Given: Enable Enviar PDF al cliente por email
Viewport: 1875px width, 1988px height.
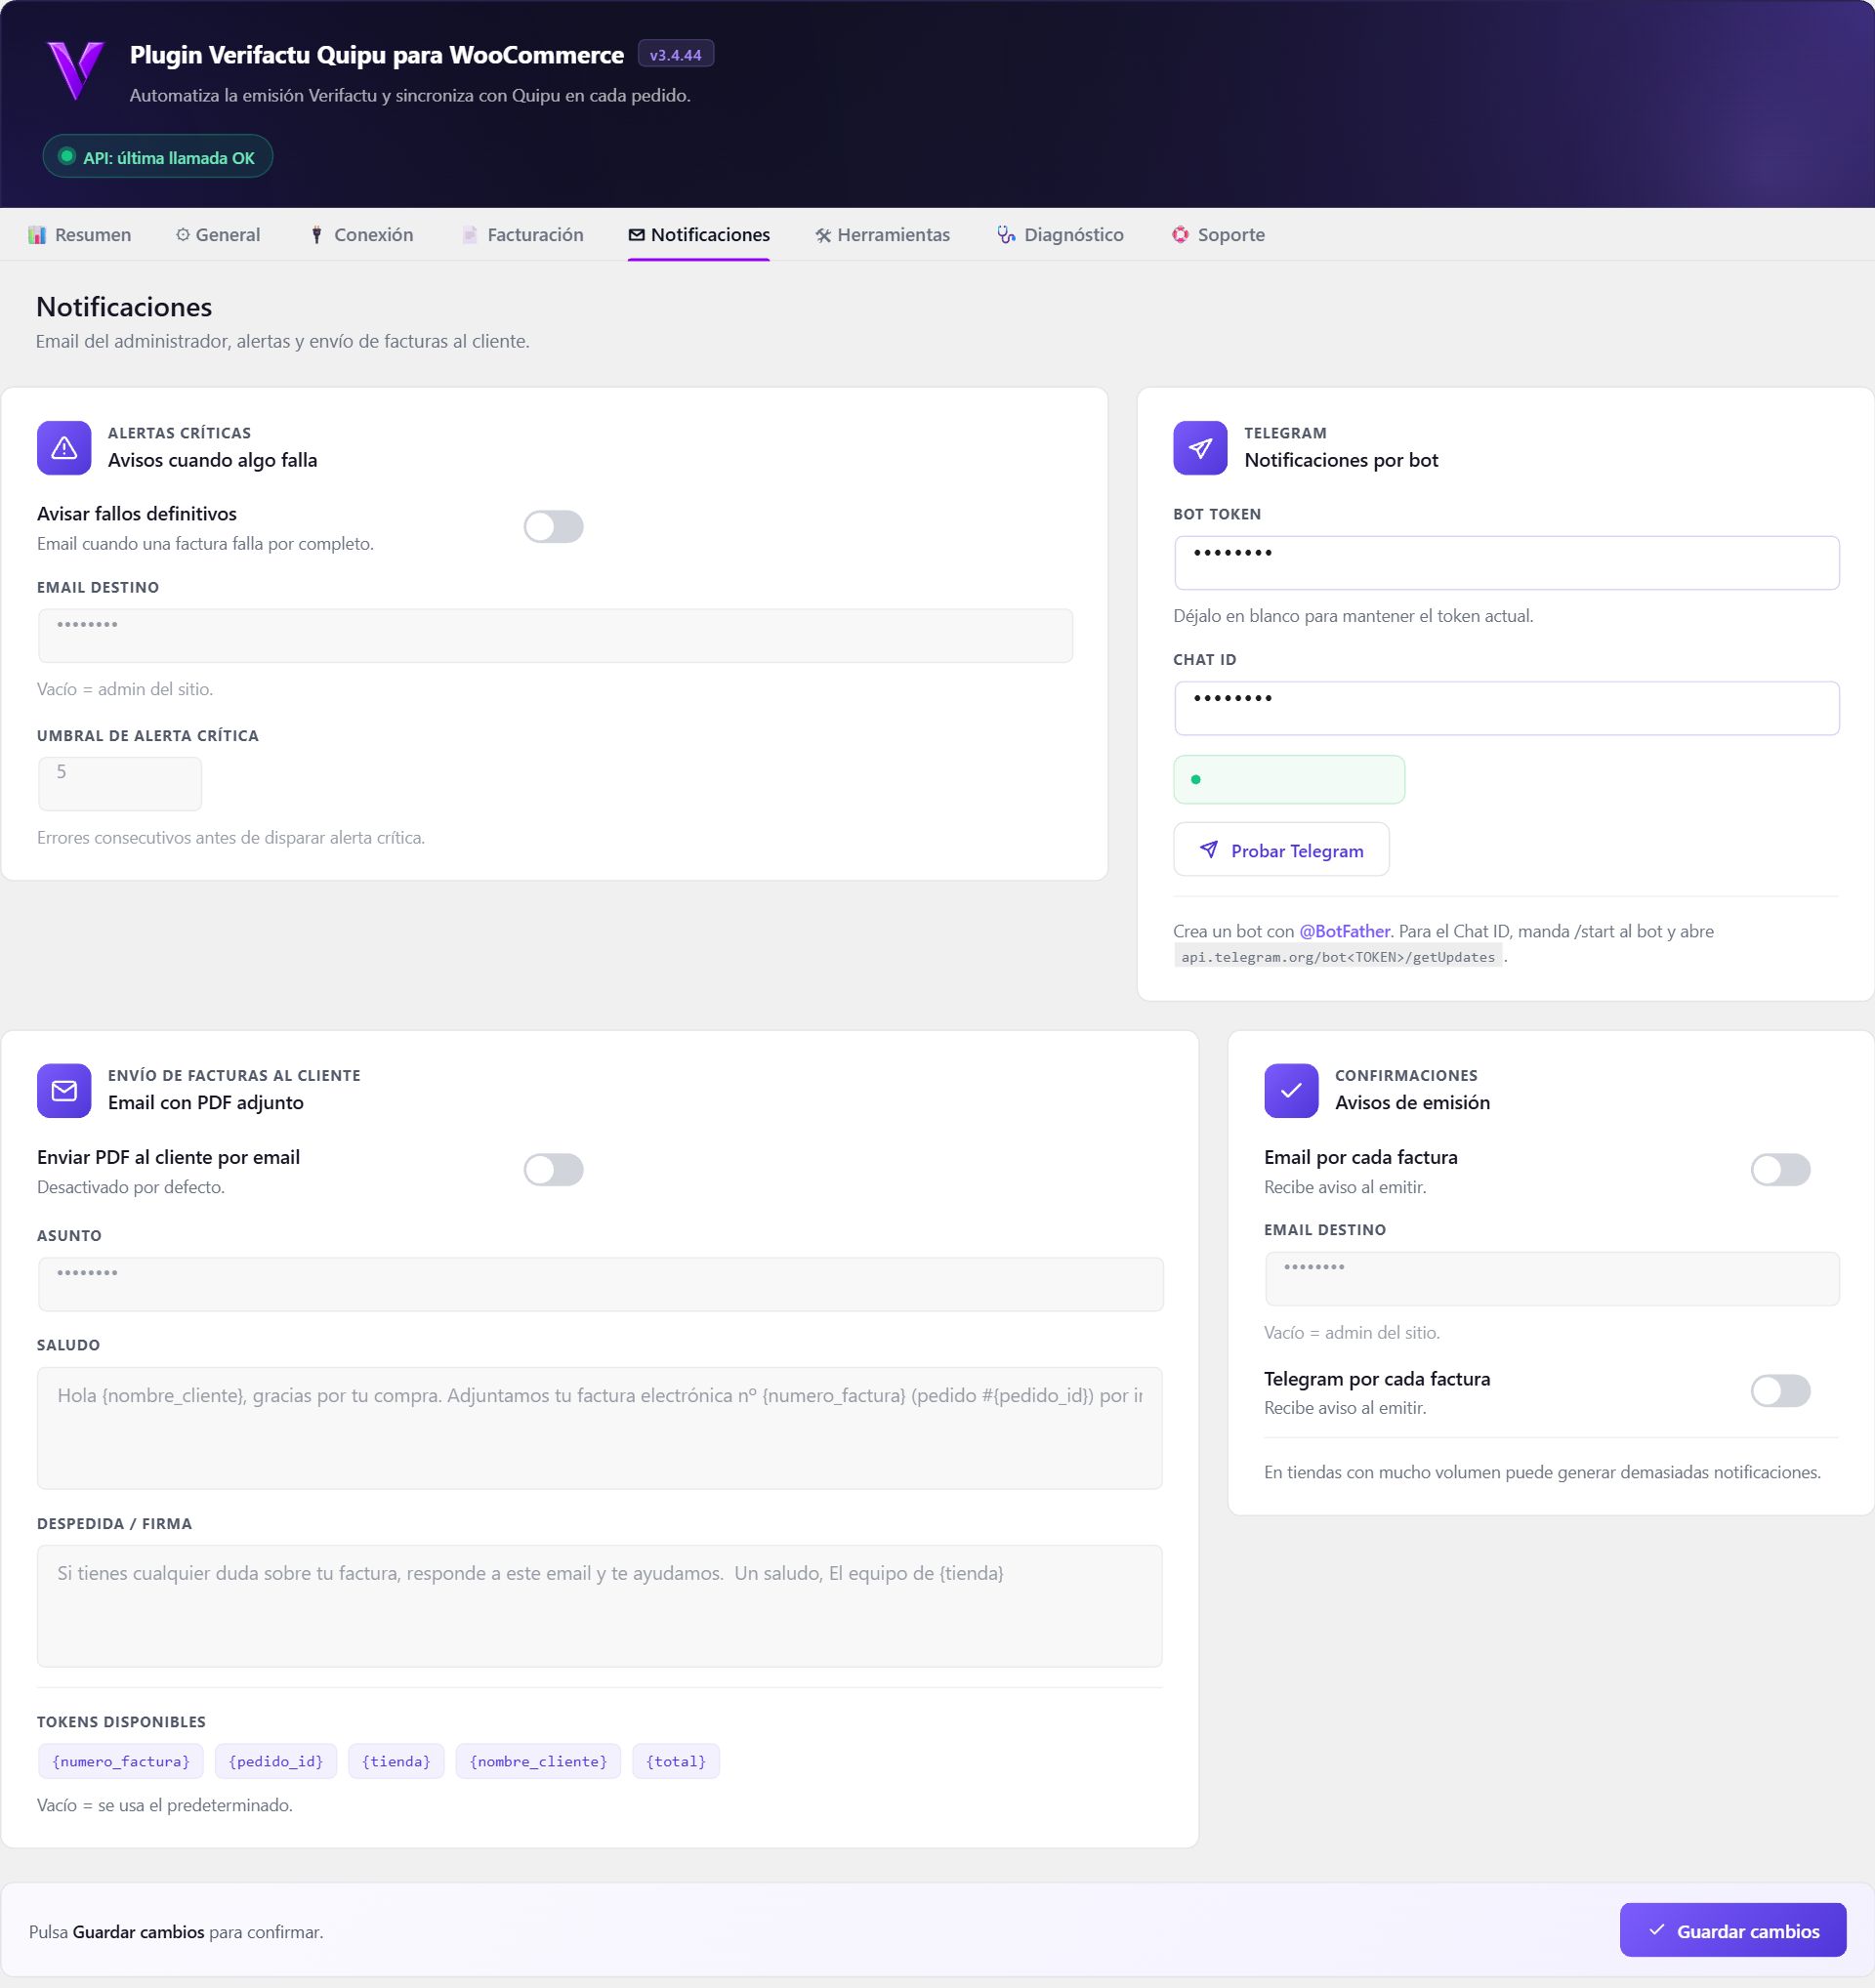Looking at the screenshot, I should [x=553, y=1169].
